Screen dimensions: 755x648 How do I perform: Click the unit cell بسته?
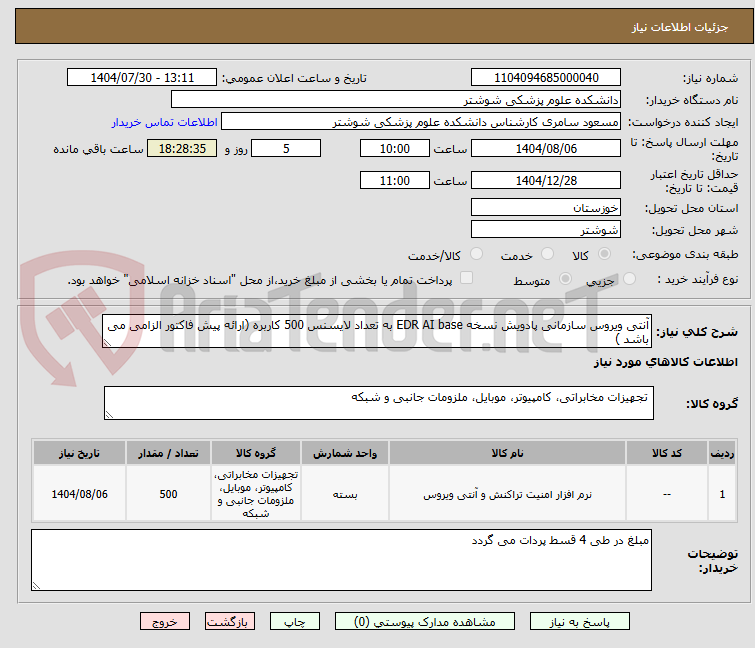pos(345,494)
